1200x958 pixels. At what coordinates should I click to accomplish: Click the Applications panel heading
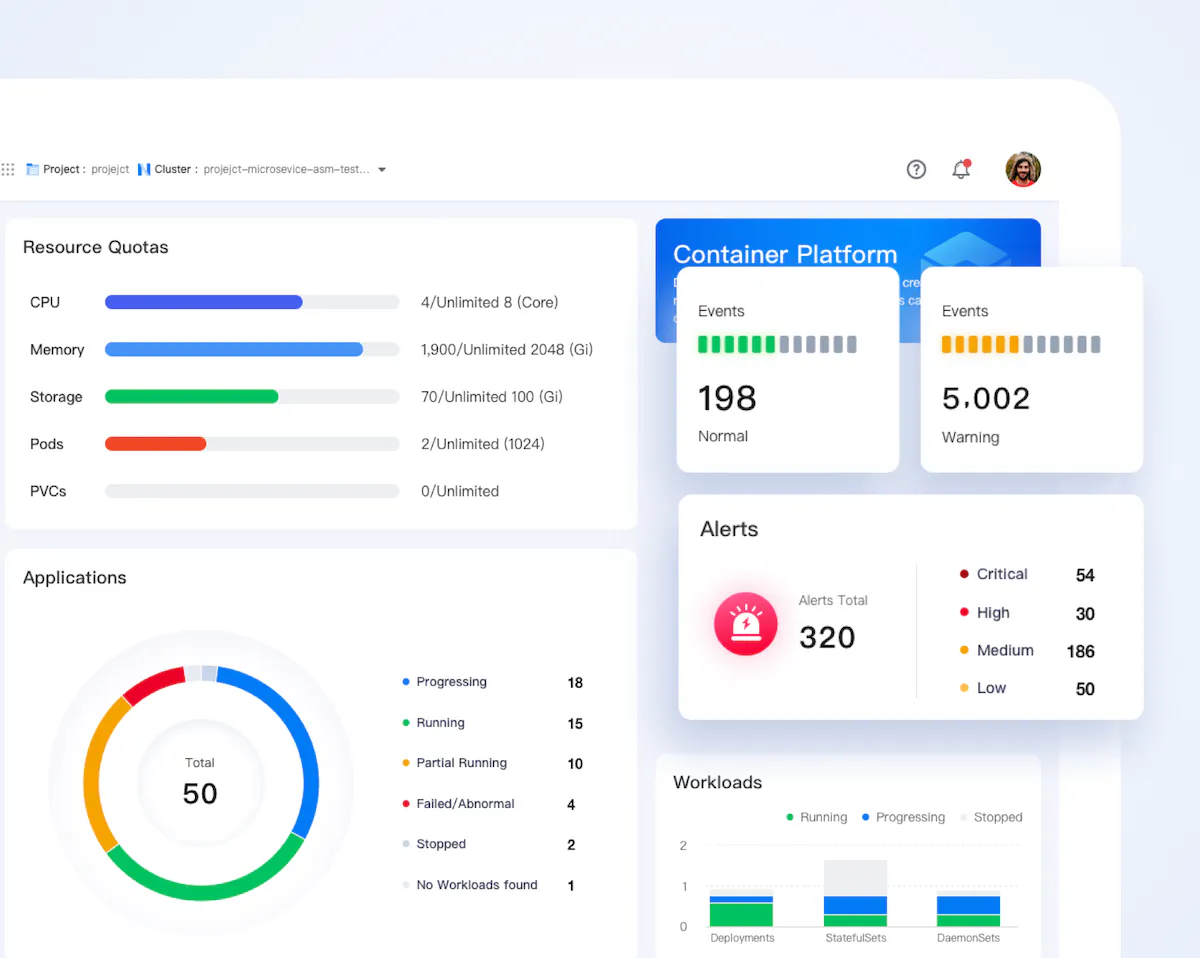[x=75, y=578]
